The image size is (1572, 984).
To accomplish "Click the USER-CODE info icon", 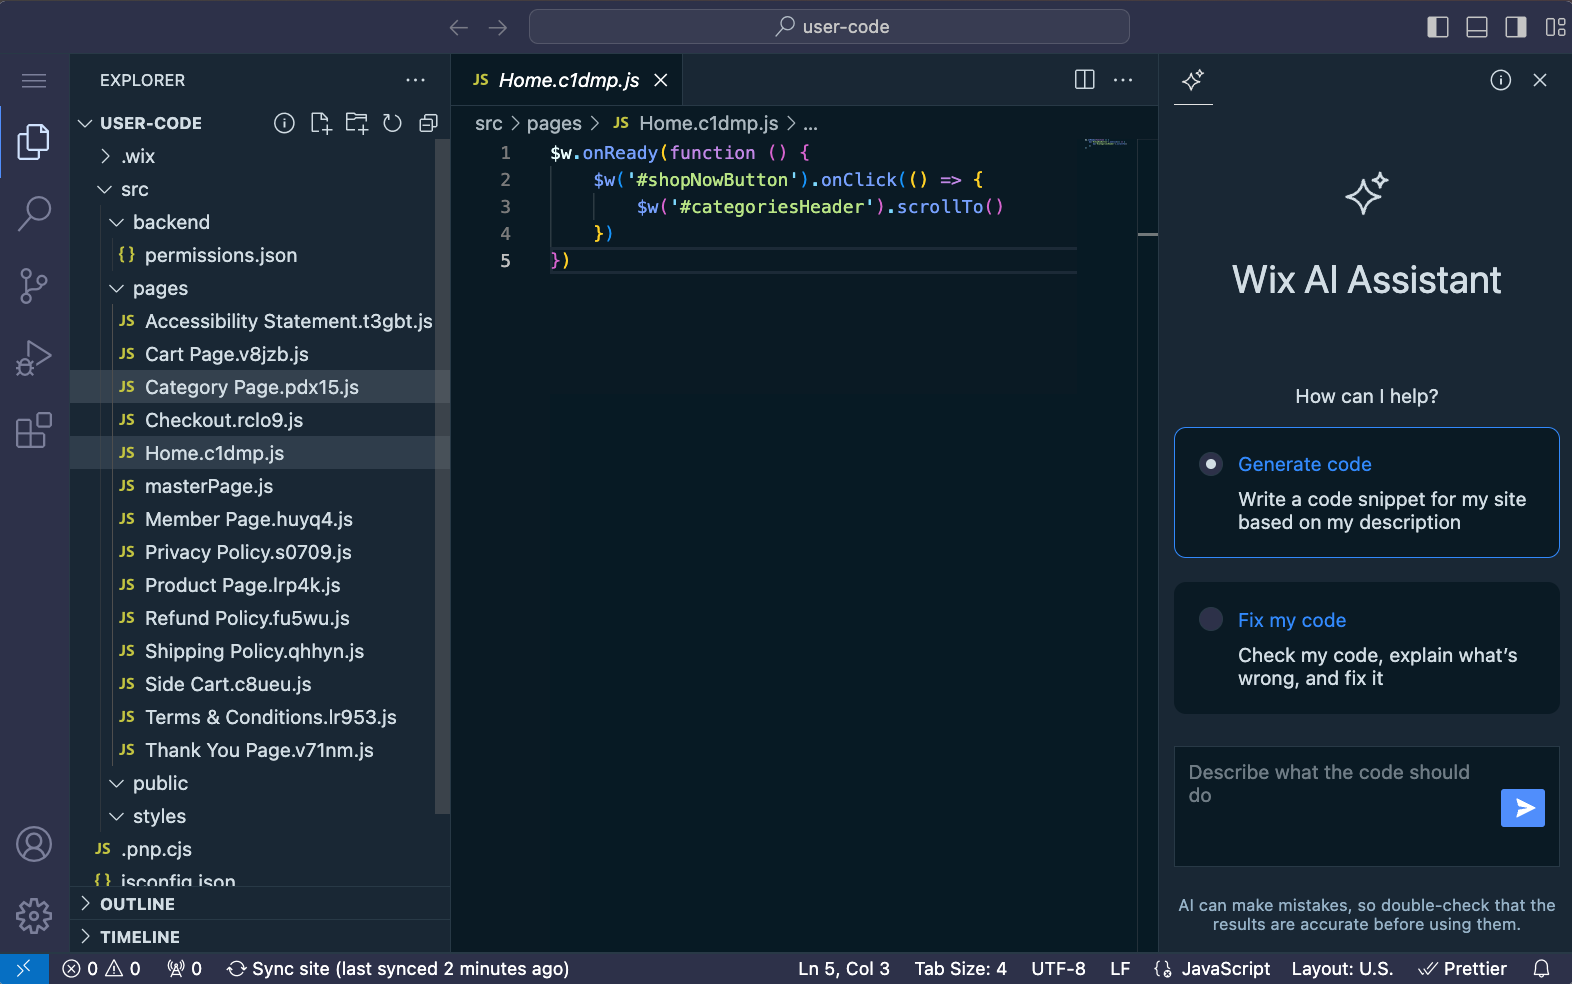I will point(284,123).
